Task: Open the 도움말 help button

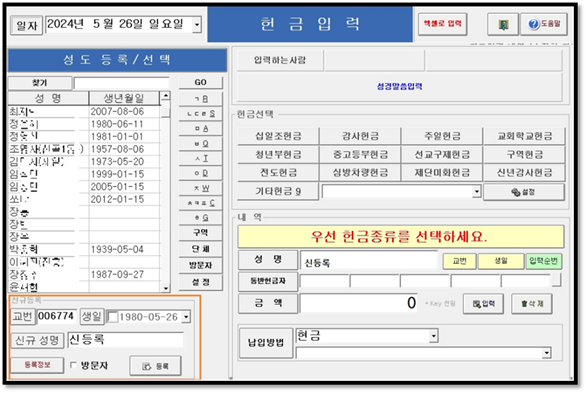Action: (x=544, y=24)
